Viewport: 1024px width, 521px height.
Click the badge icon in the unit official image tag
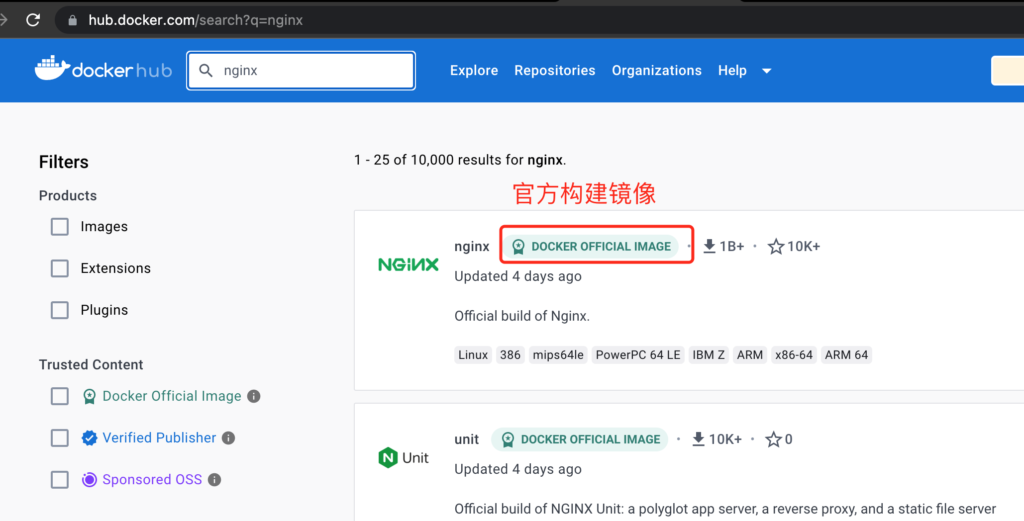[x=507, y=439]
